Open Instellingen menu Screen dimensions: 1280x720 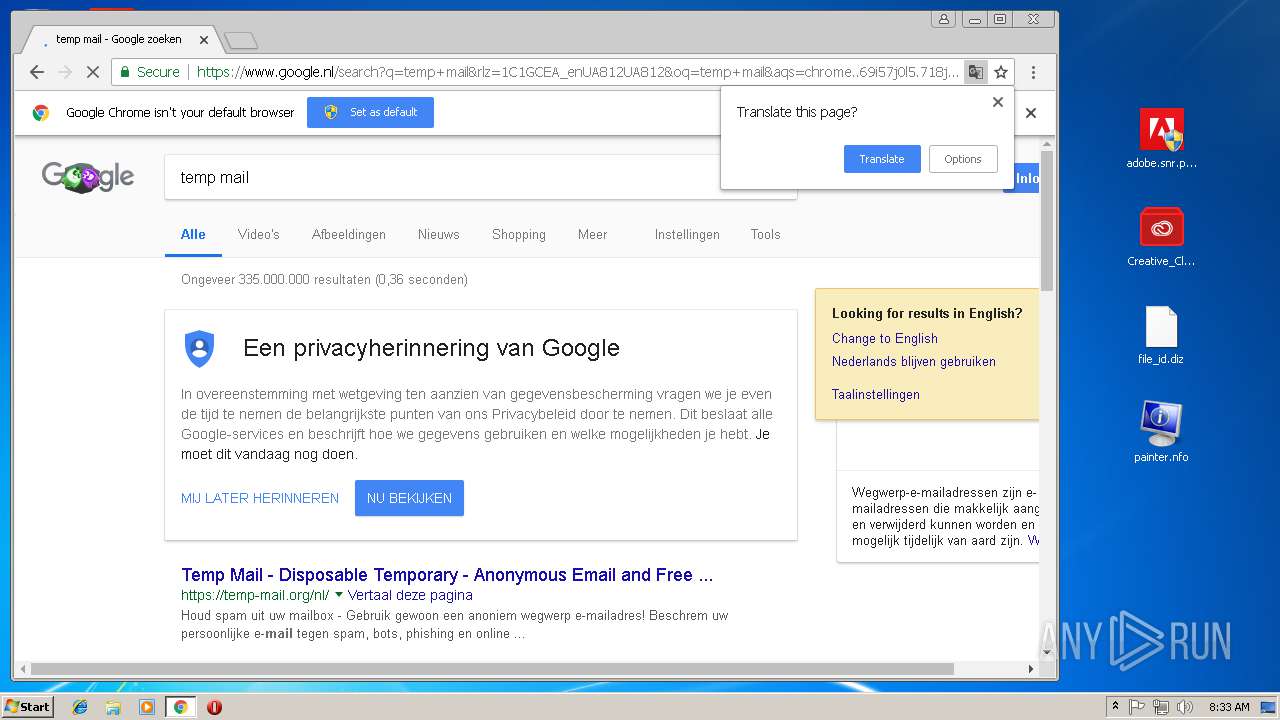coord(687,234)
